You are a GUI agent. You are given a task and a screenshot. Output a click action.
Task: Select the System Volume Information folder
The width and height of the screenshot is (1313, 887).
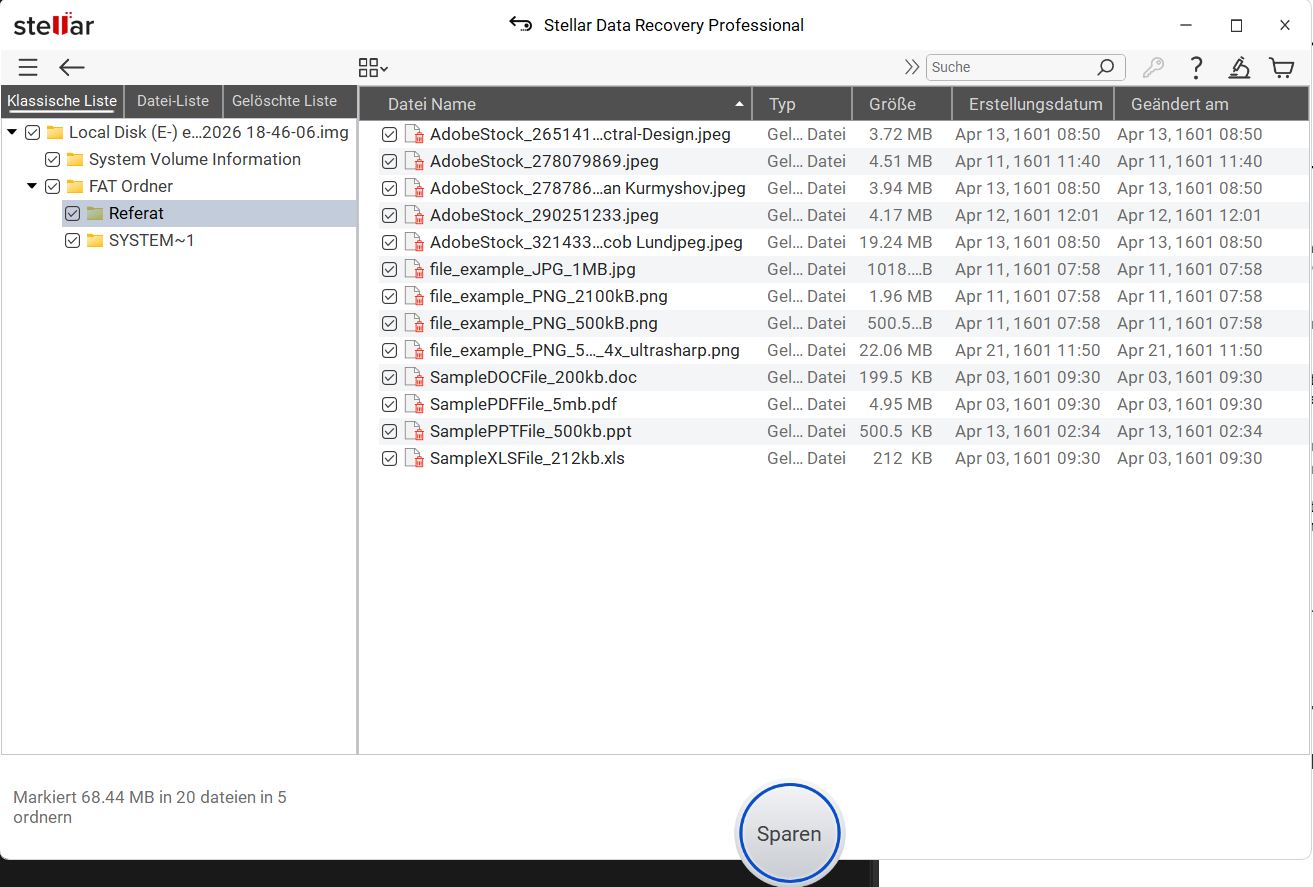click(x=195, y=159)
